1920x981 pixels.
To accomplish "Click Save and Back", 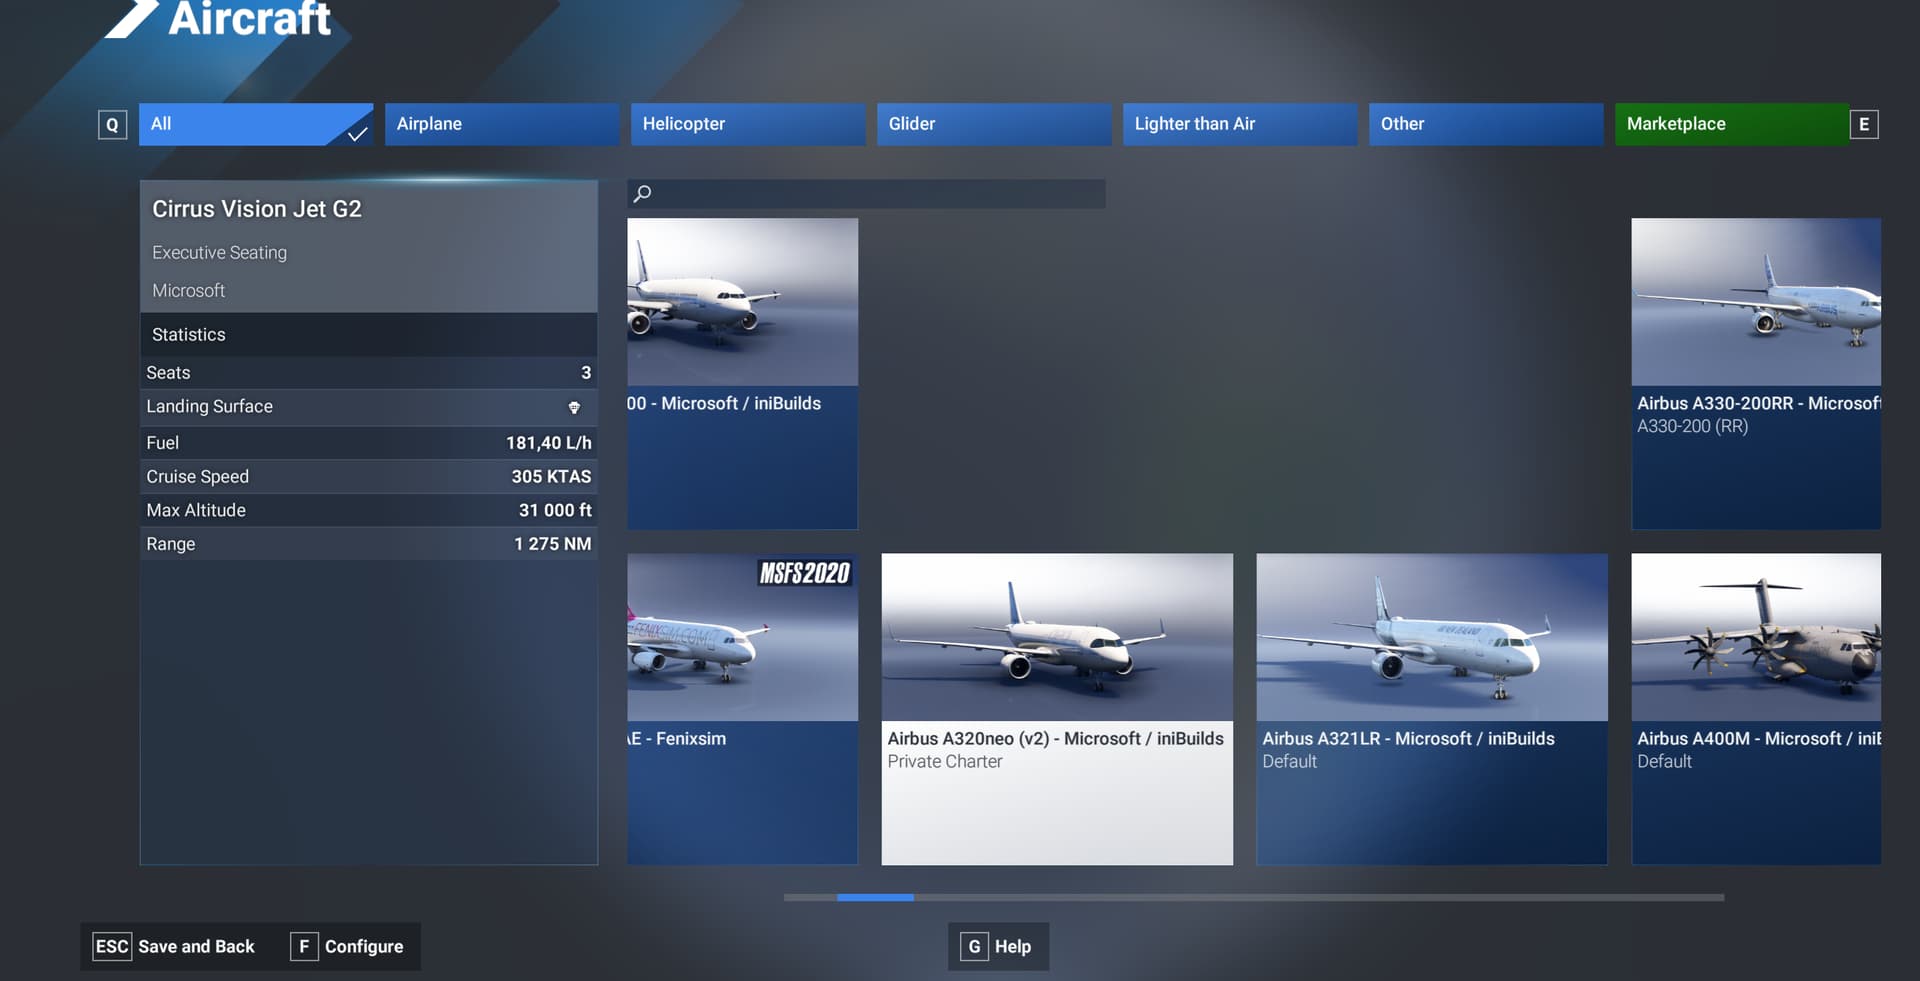I will [196, 946].
